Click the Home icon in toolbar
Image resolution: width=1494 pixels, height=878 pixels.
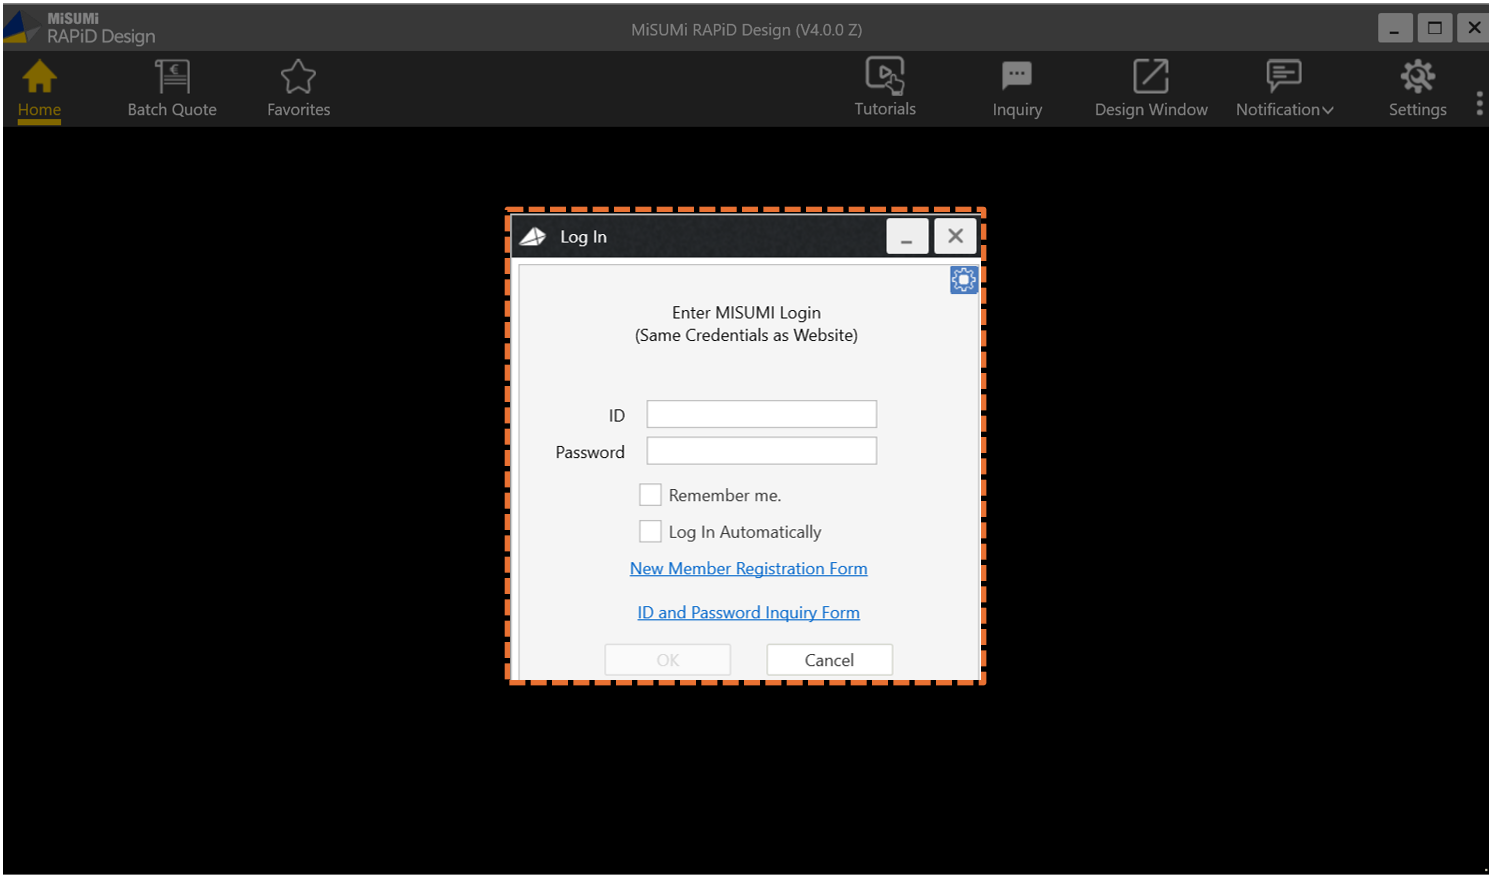click(x=39, y=78)
